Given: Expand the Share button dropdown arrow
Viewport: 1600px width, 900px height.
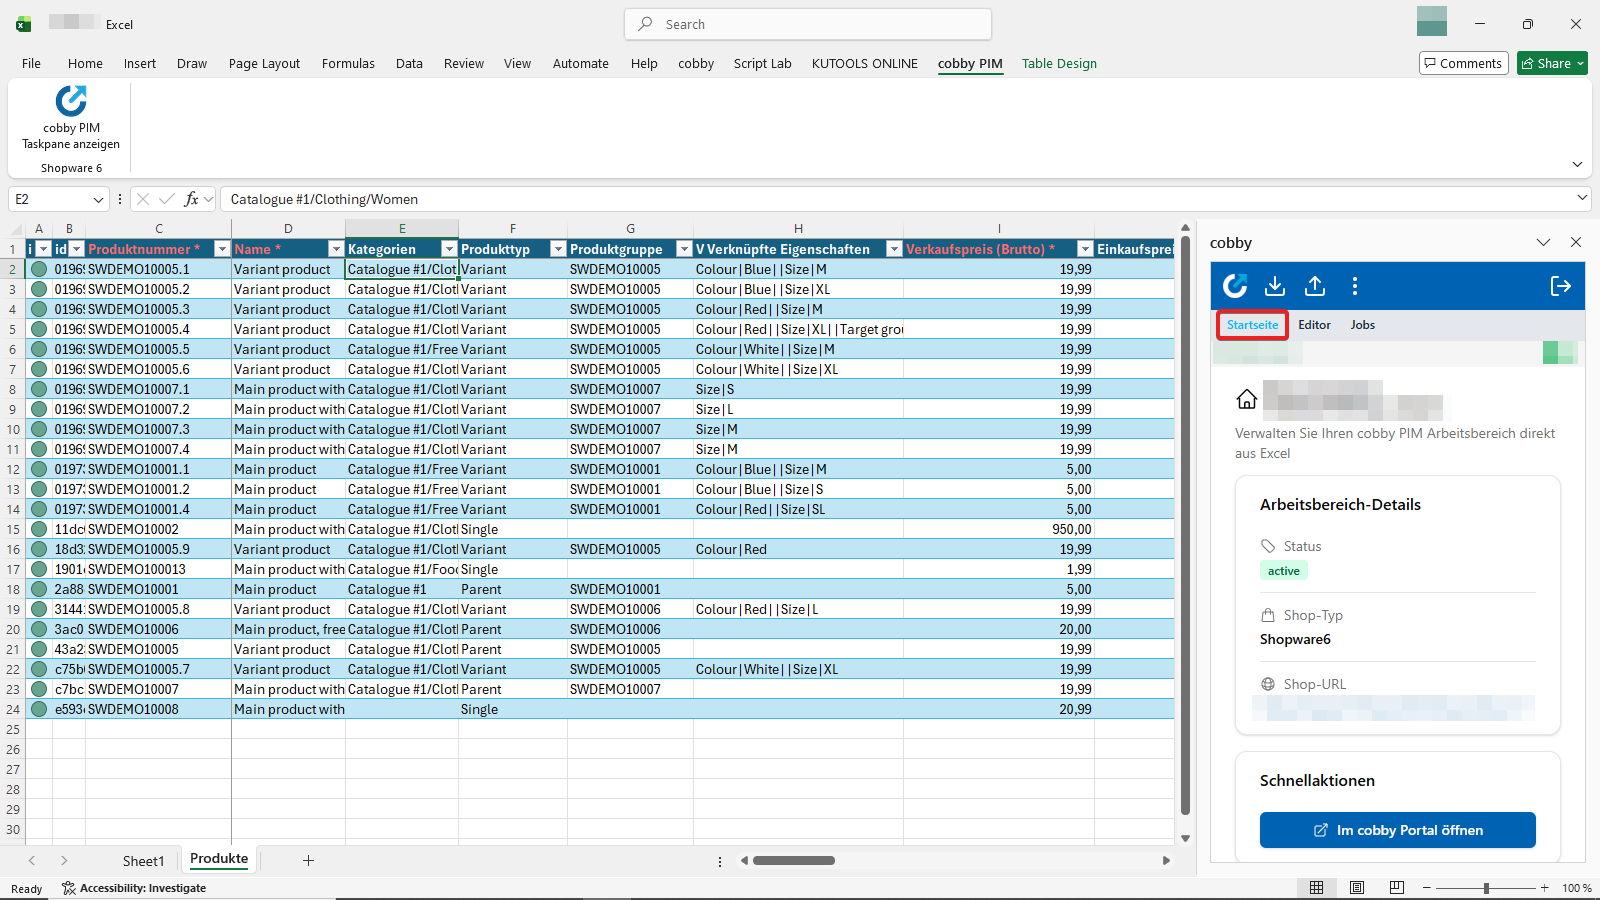Looking at the screenshot, I should point(1578,62).
